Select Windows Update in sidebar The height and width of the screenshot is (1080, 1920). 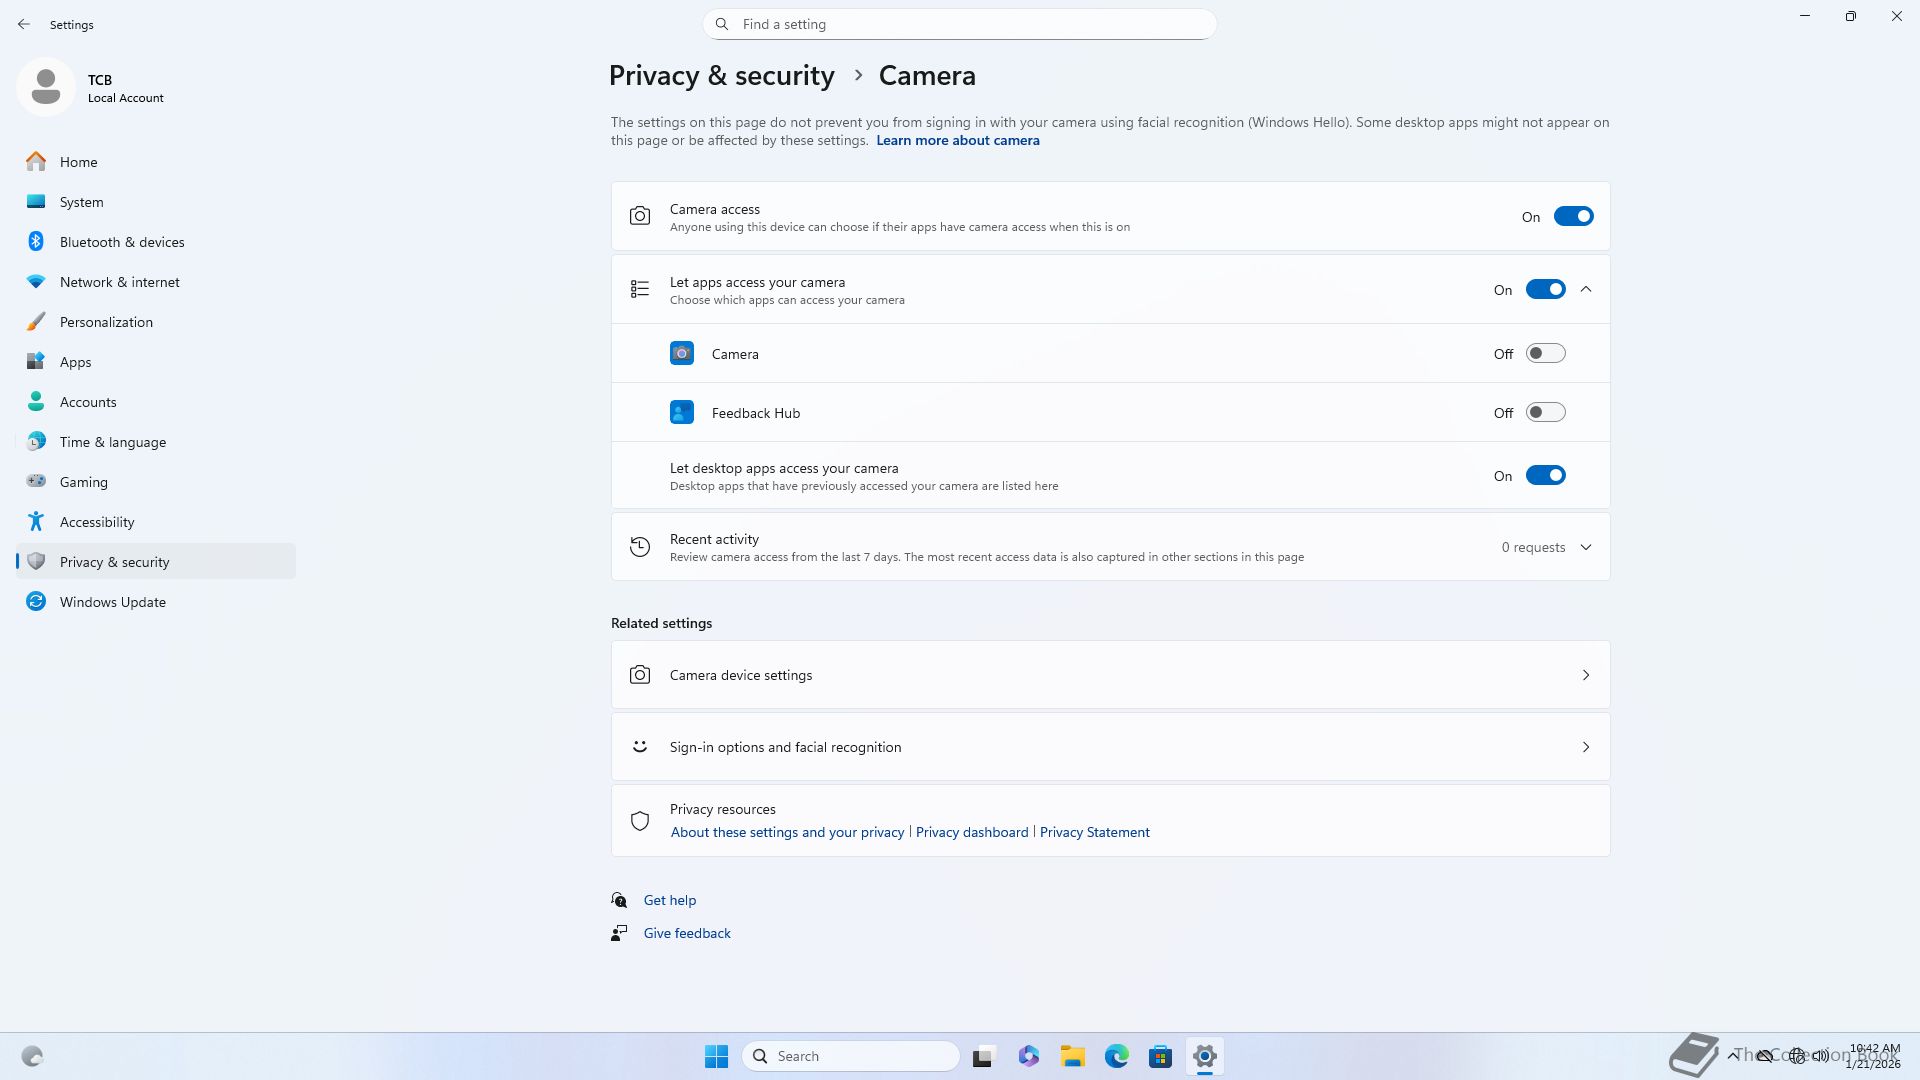(x=112, y=602)
